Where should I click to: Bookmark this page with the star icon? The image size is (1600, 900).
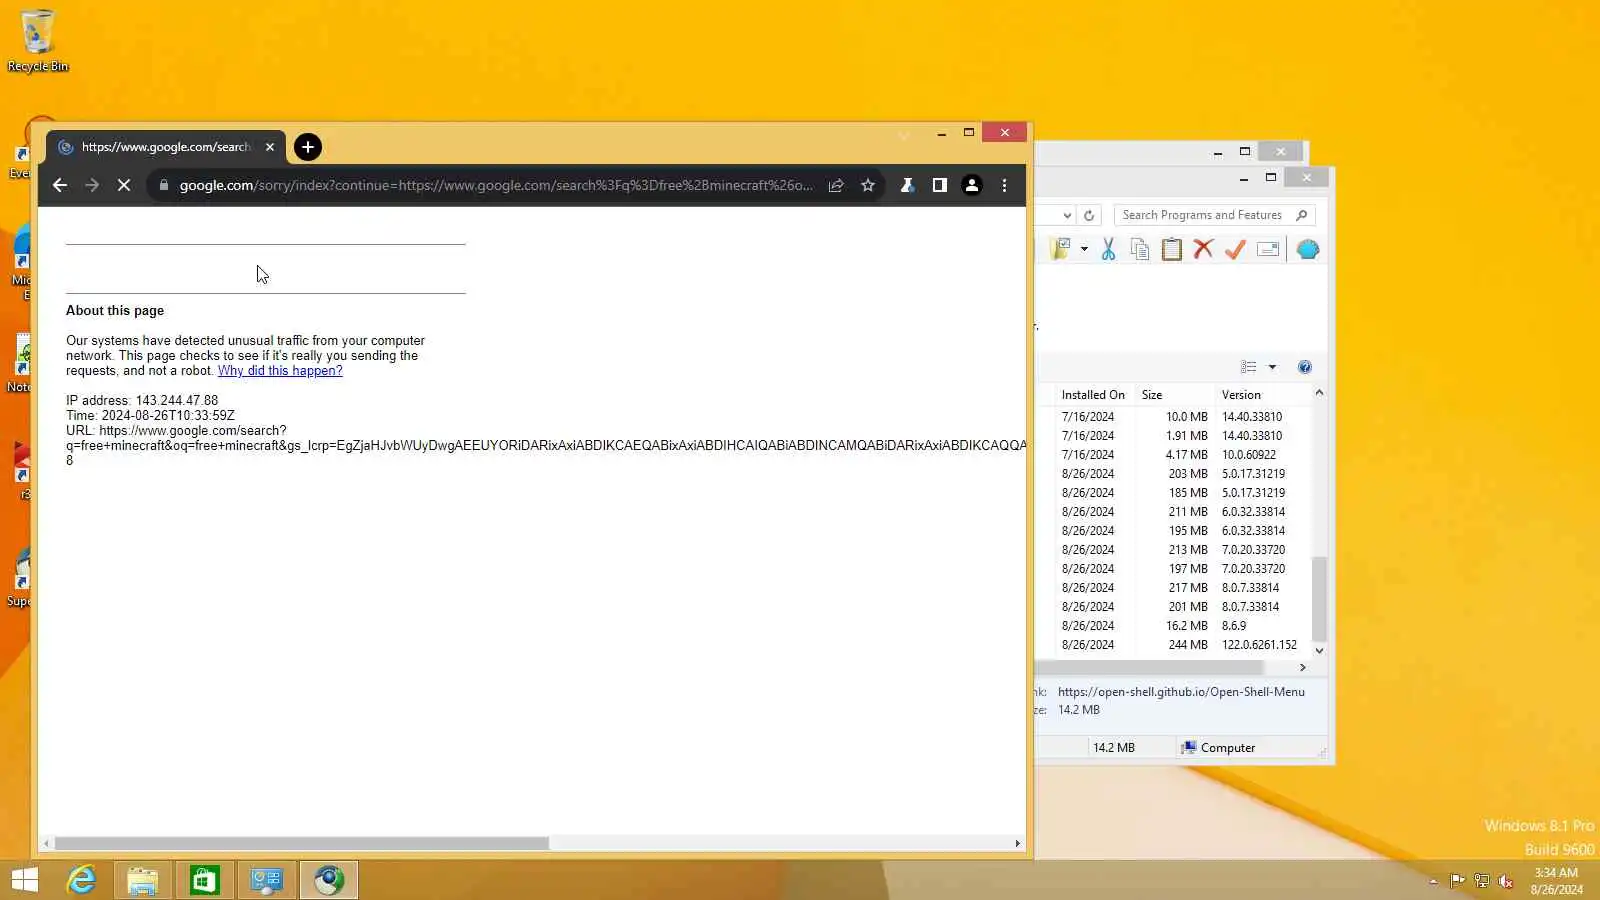pos(868,185)
